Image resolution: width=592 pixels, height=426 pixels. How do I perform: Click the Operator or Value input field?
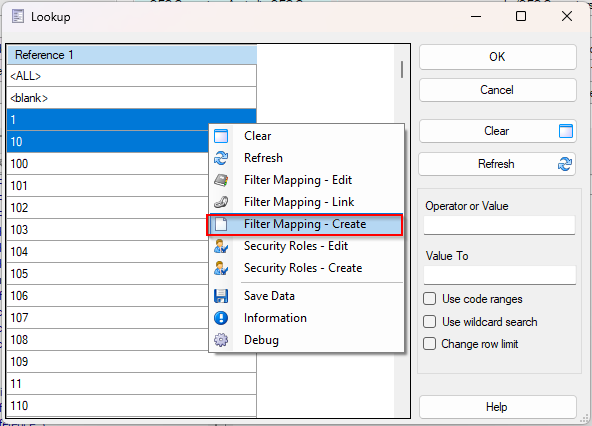pos(499,225)
